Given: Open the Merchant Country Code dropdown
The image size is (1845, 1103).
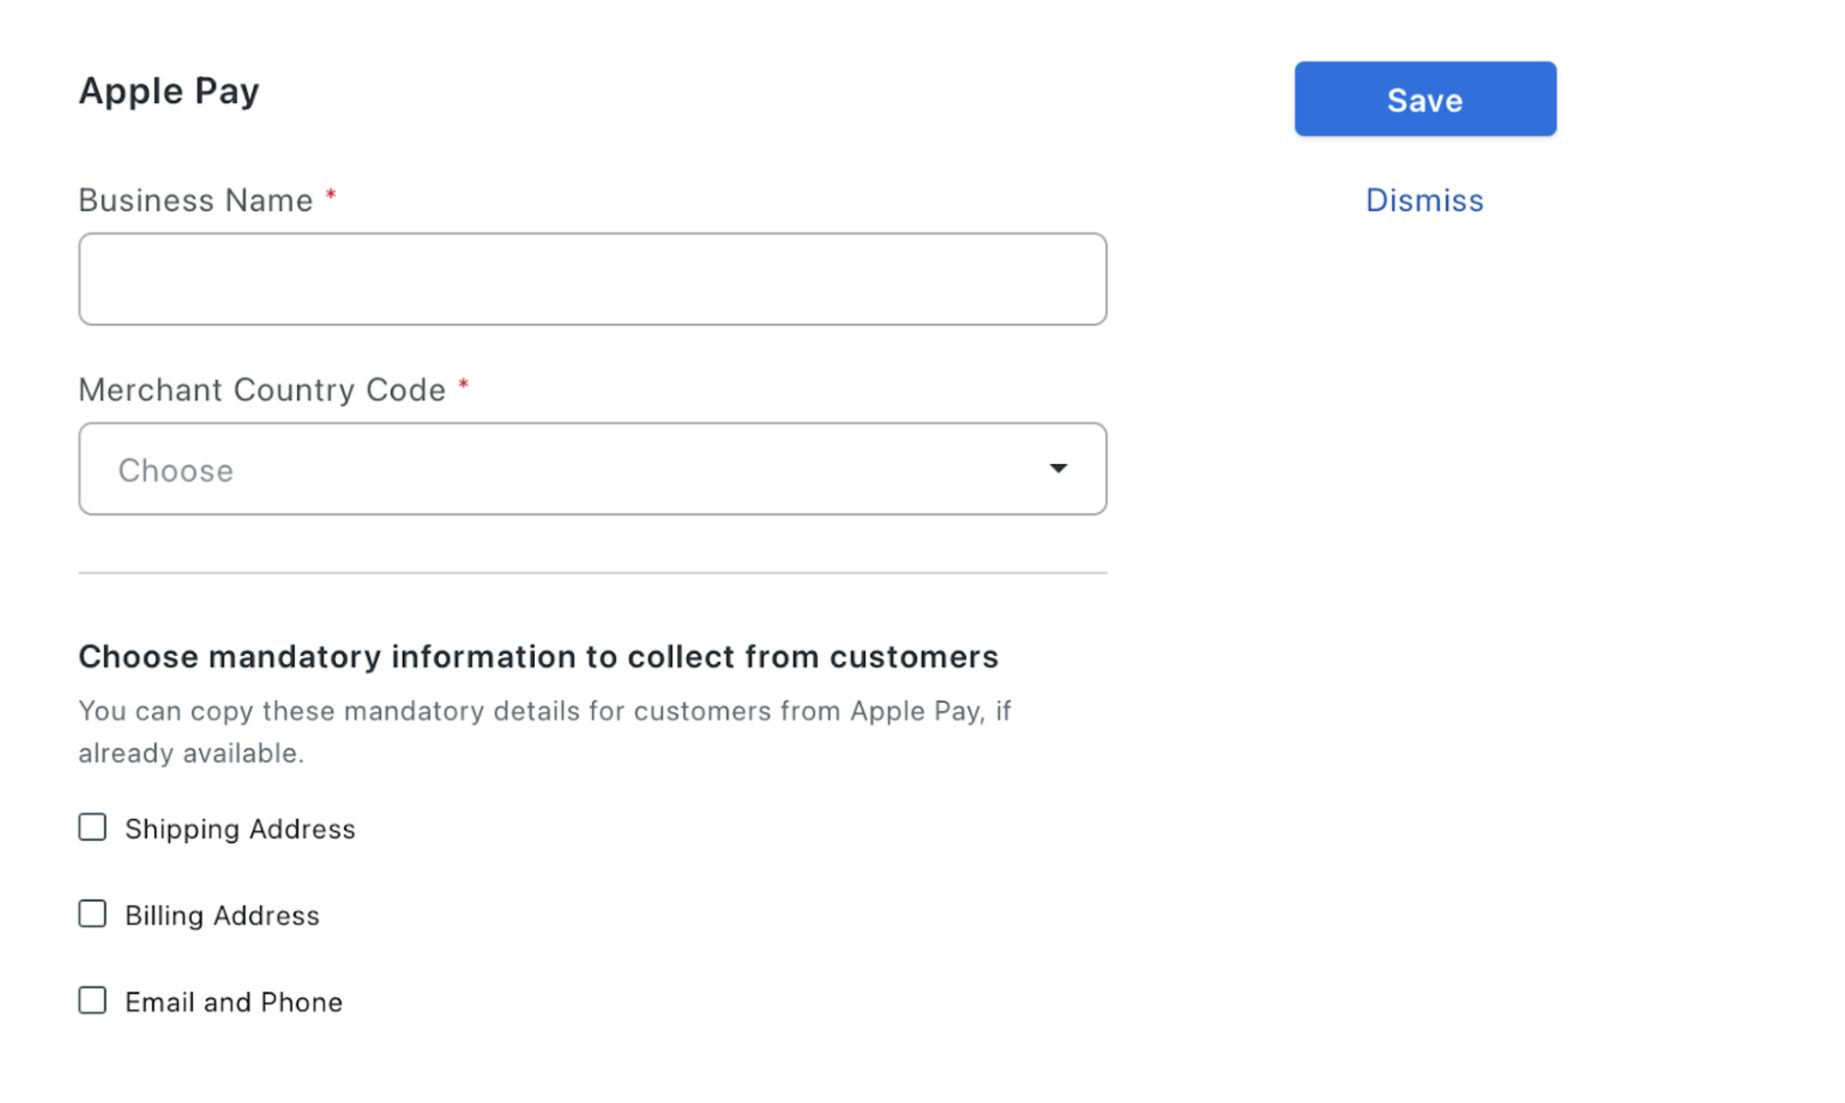Looking at the screenshot, I should (592, 469).
